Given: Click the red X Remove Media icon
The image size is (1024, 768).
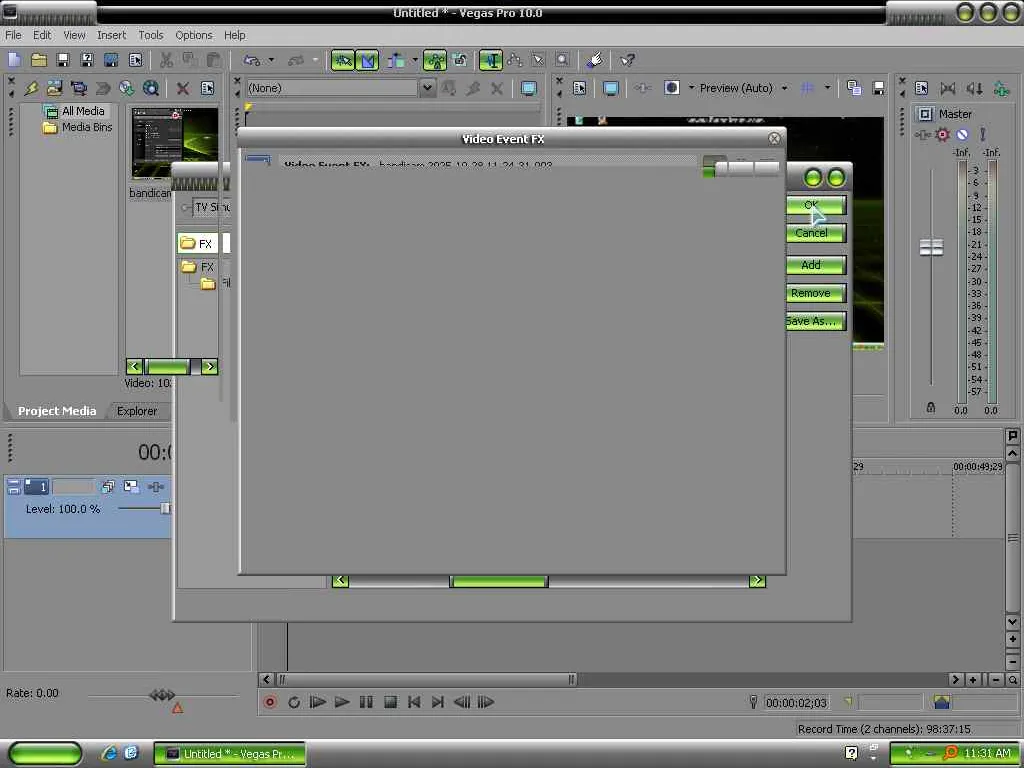Looking at the screenshot, I should click(183, 88).
